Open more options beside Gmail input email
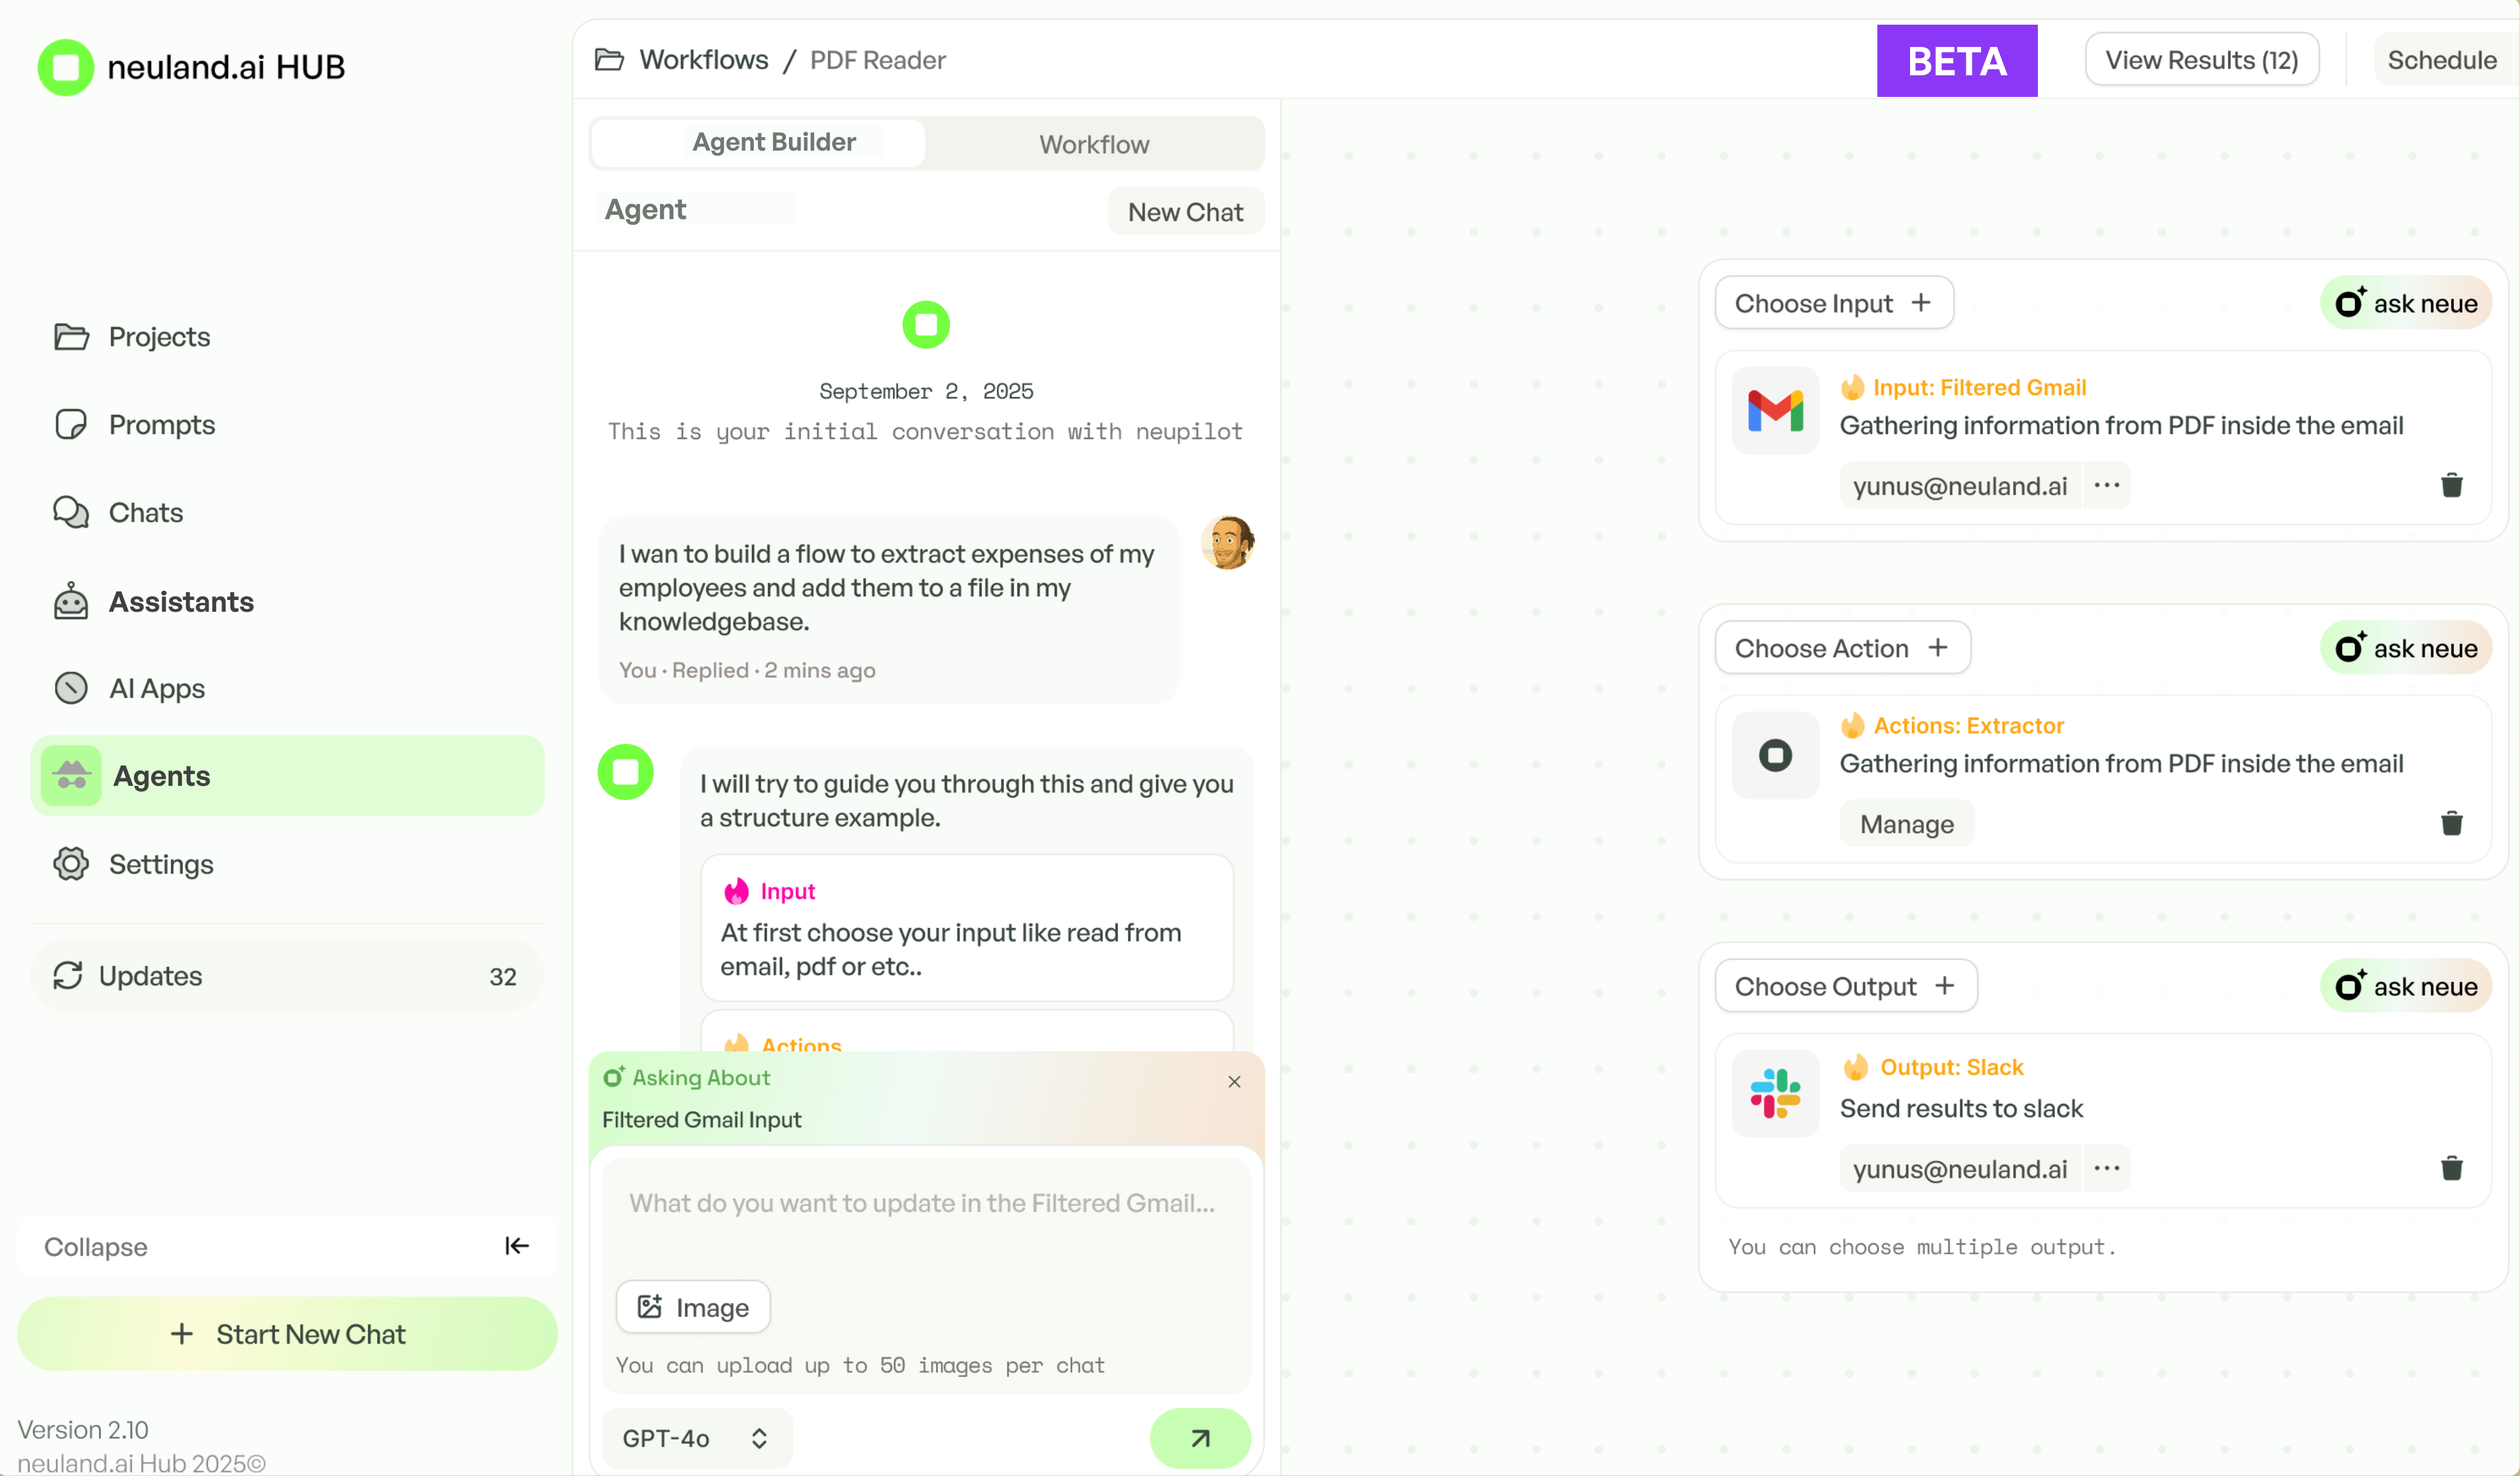This screenshot has height=1476, width=2520. [x=2106, y=485]
